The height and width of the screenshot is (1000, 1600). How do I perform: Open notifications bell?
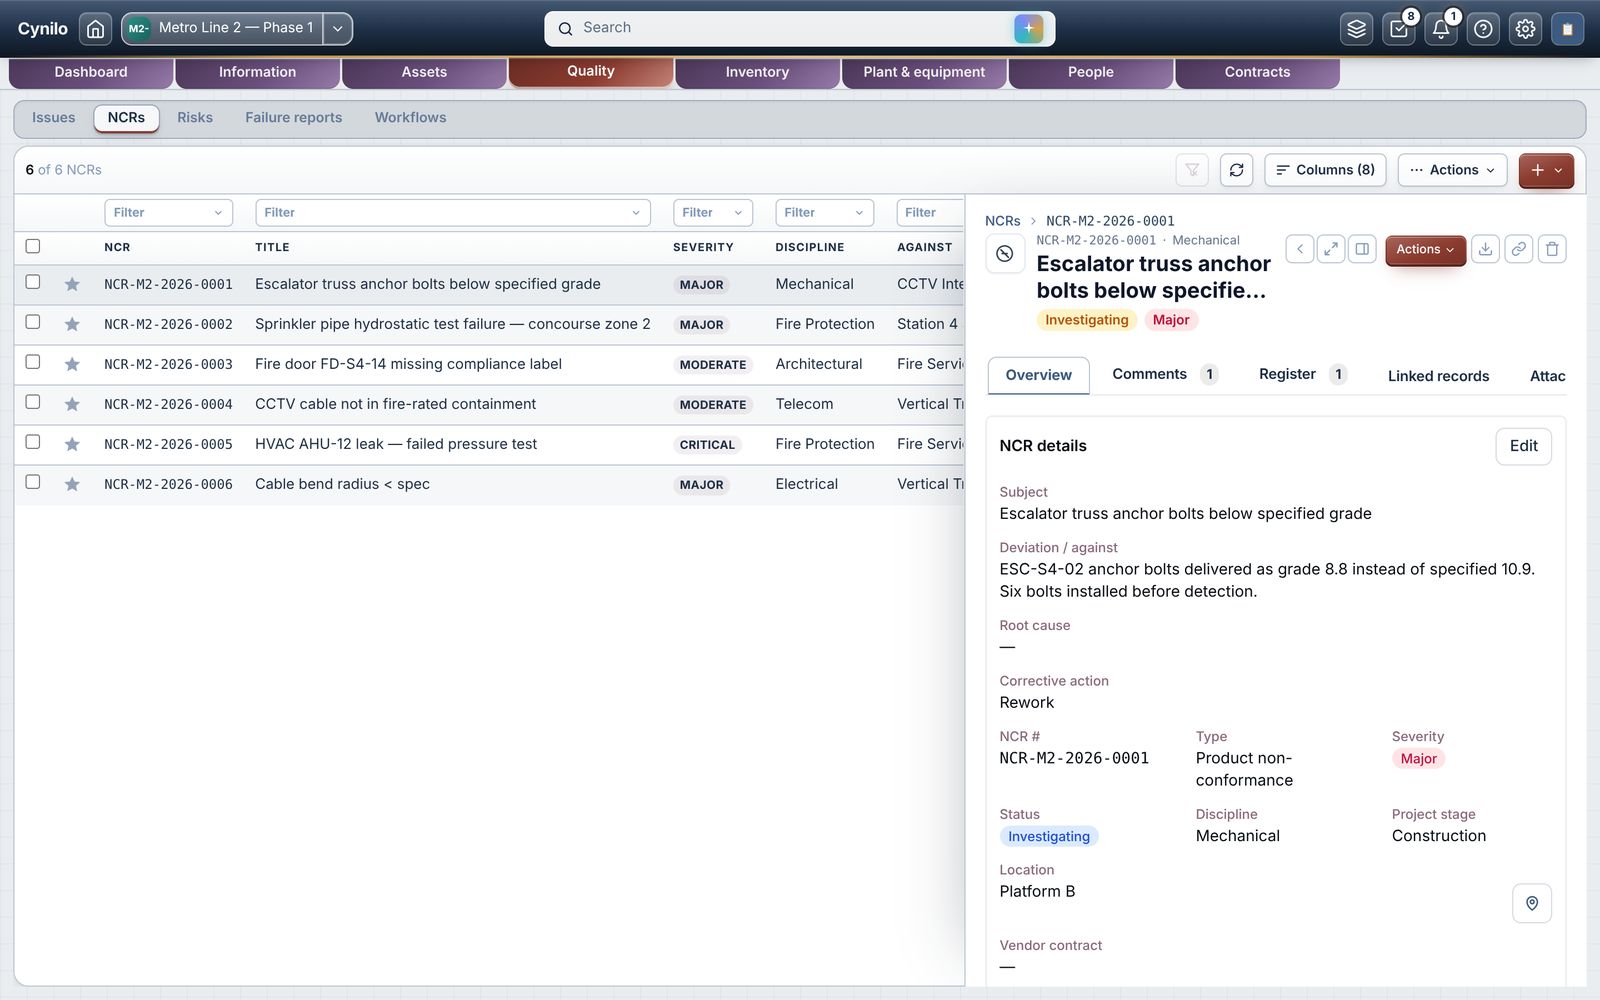pos(1441,29)
